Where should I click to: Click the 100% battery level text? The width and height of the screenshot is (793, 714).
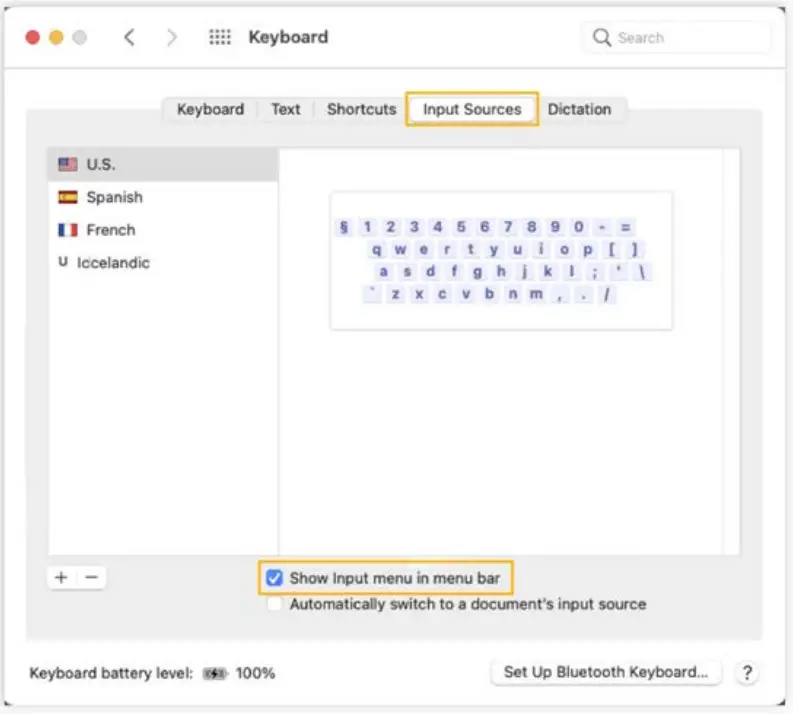pos(255,674)
